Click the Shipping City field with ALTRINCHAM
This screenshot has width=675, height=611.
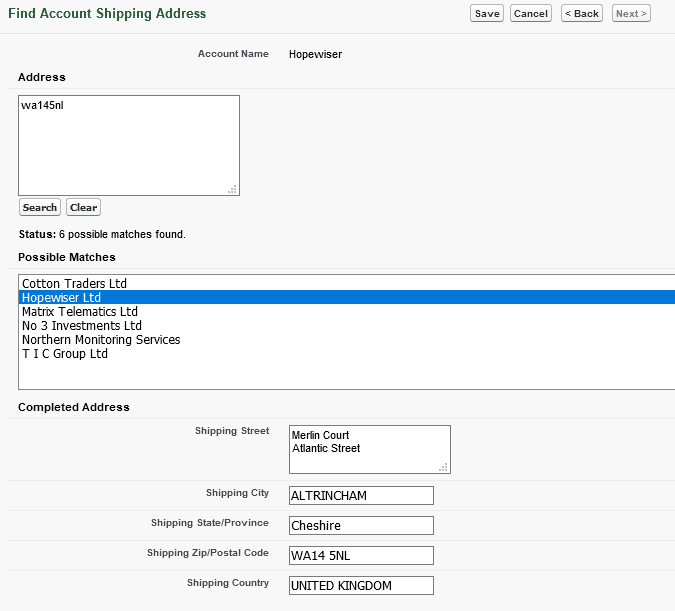tap(361, 496)
